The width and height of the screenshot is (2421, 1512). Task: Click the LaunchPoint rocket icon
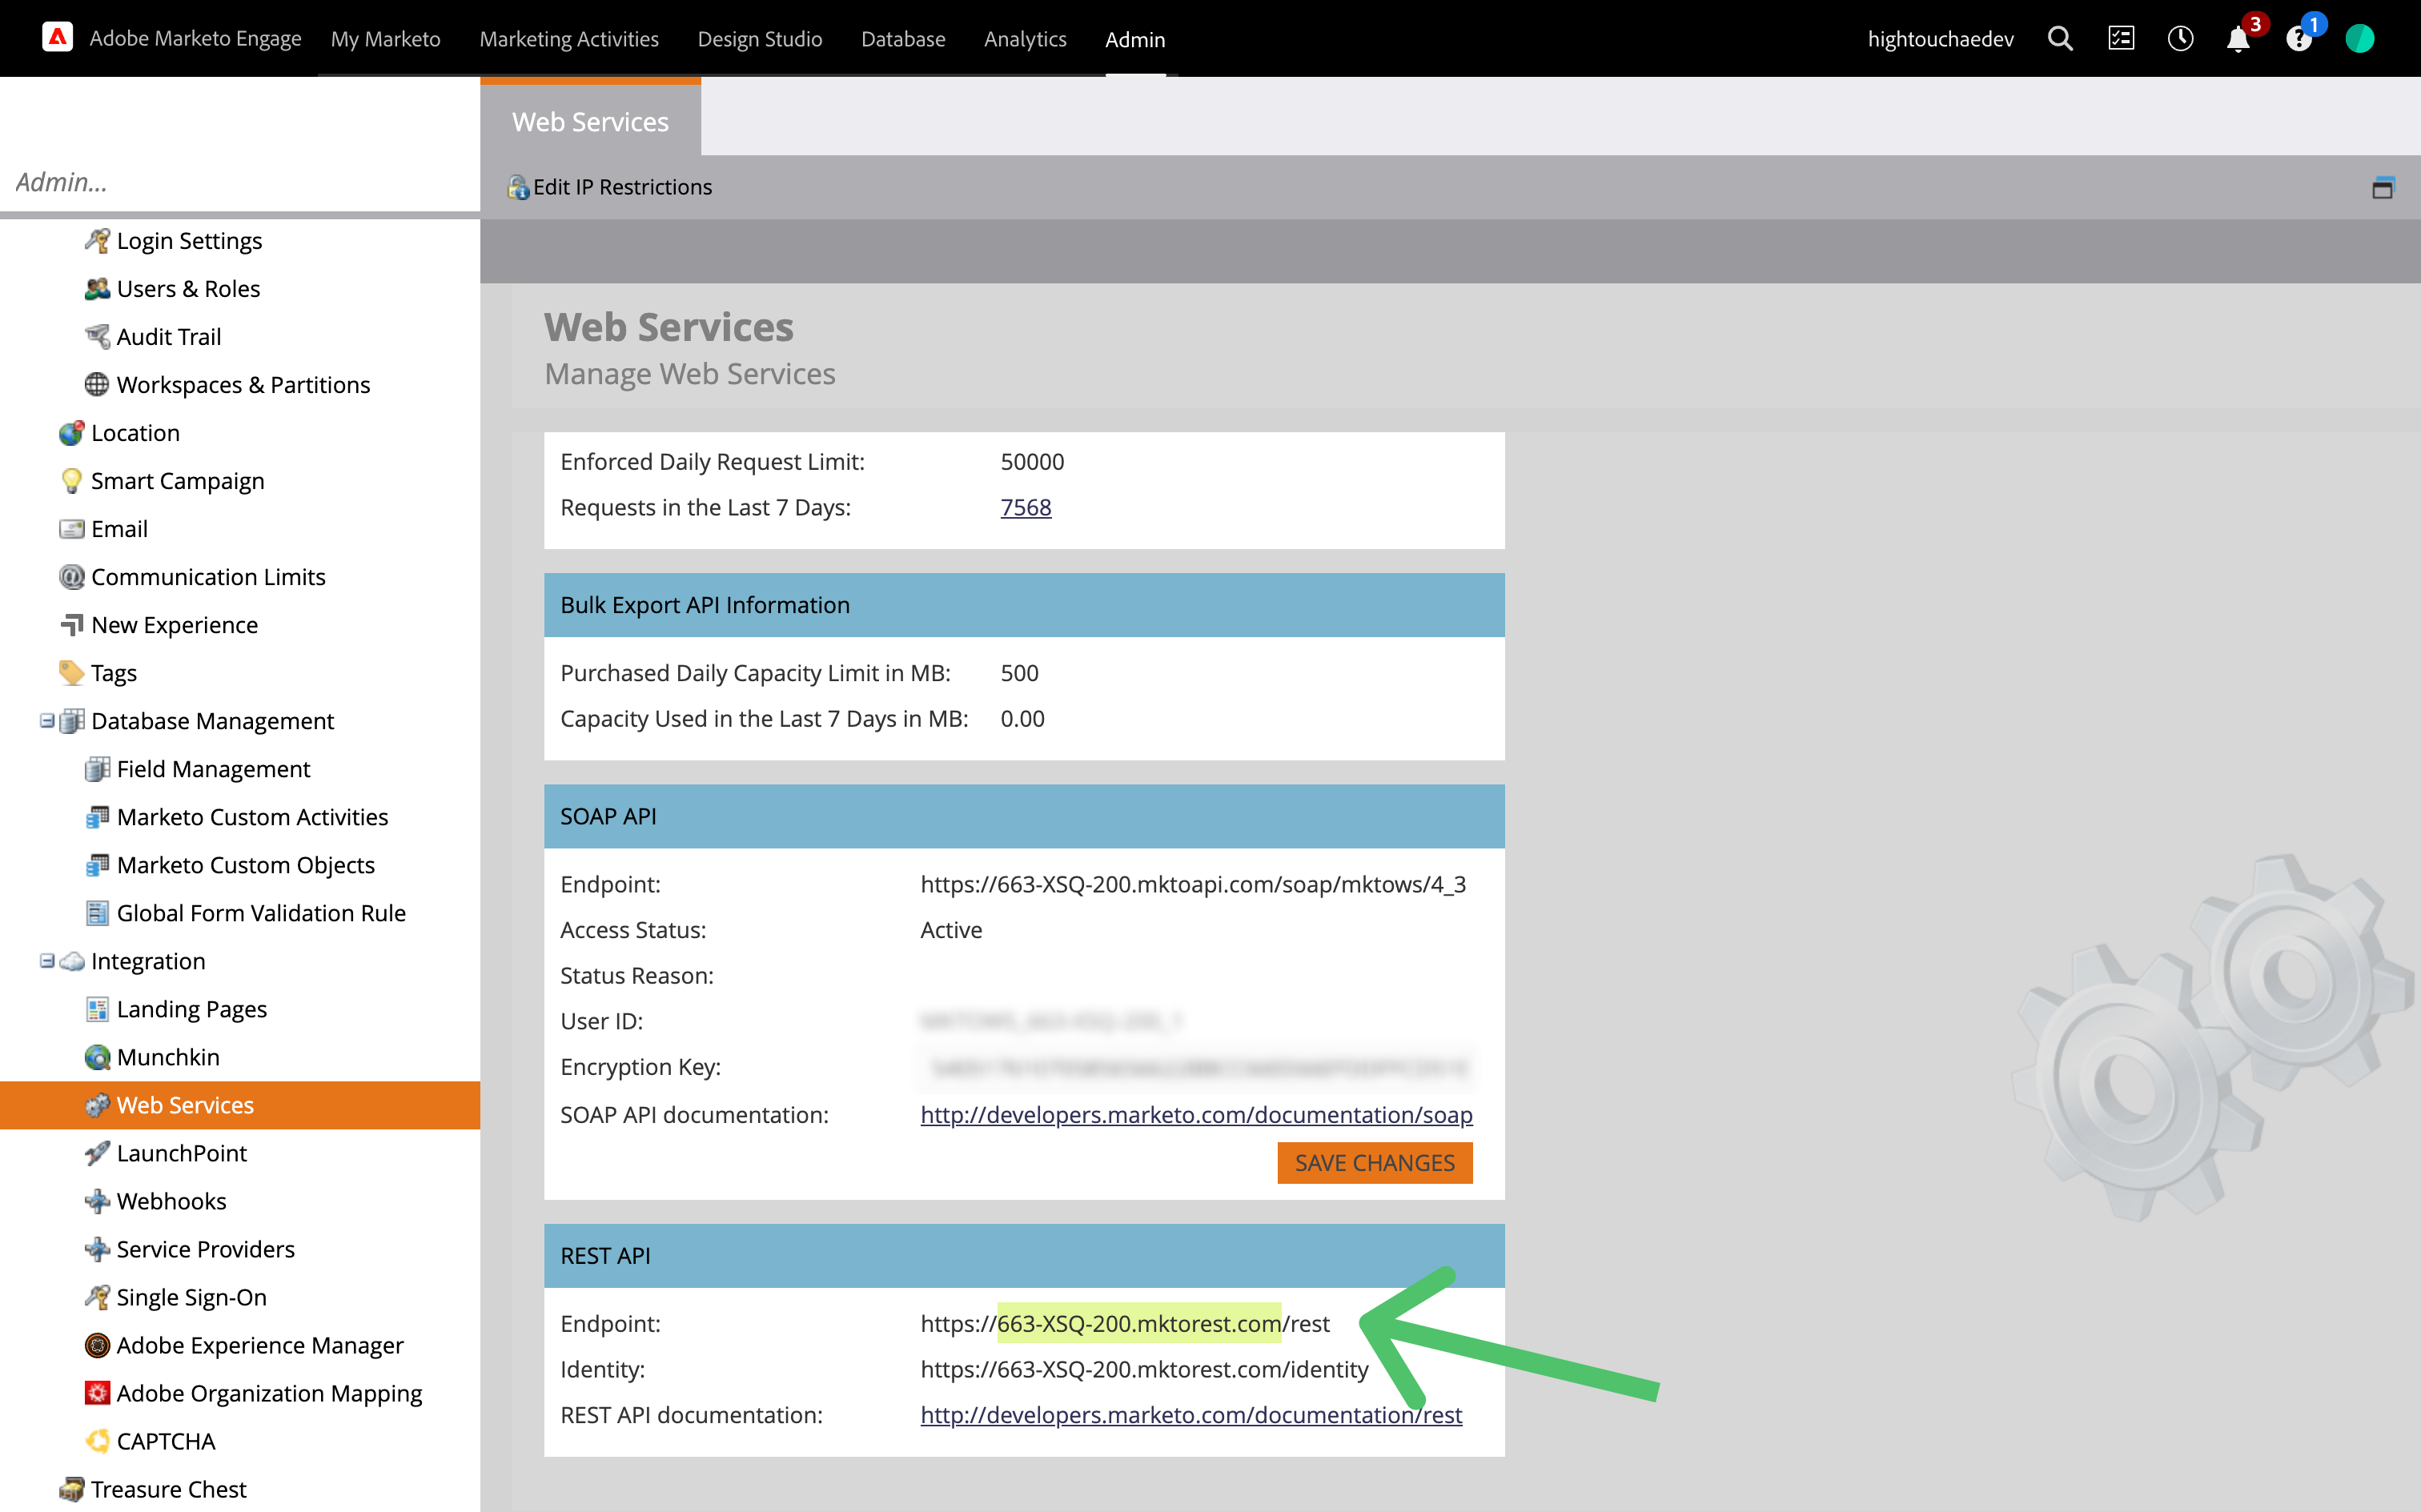[97, 1153]
